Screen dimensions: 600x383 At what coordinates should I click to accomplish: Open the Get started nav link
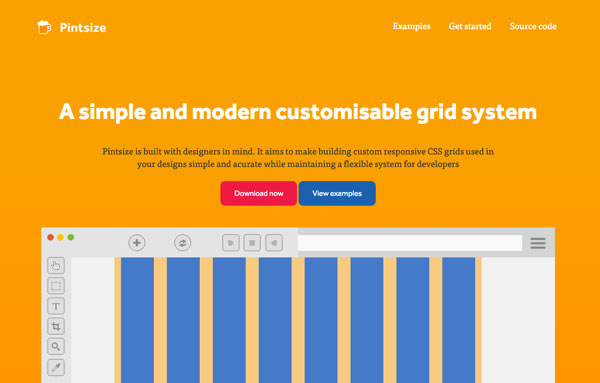[470, 26]
